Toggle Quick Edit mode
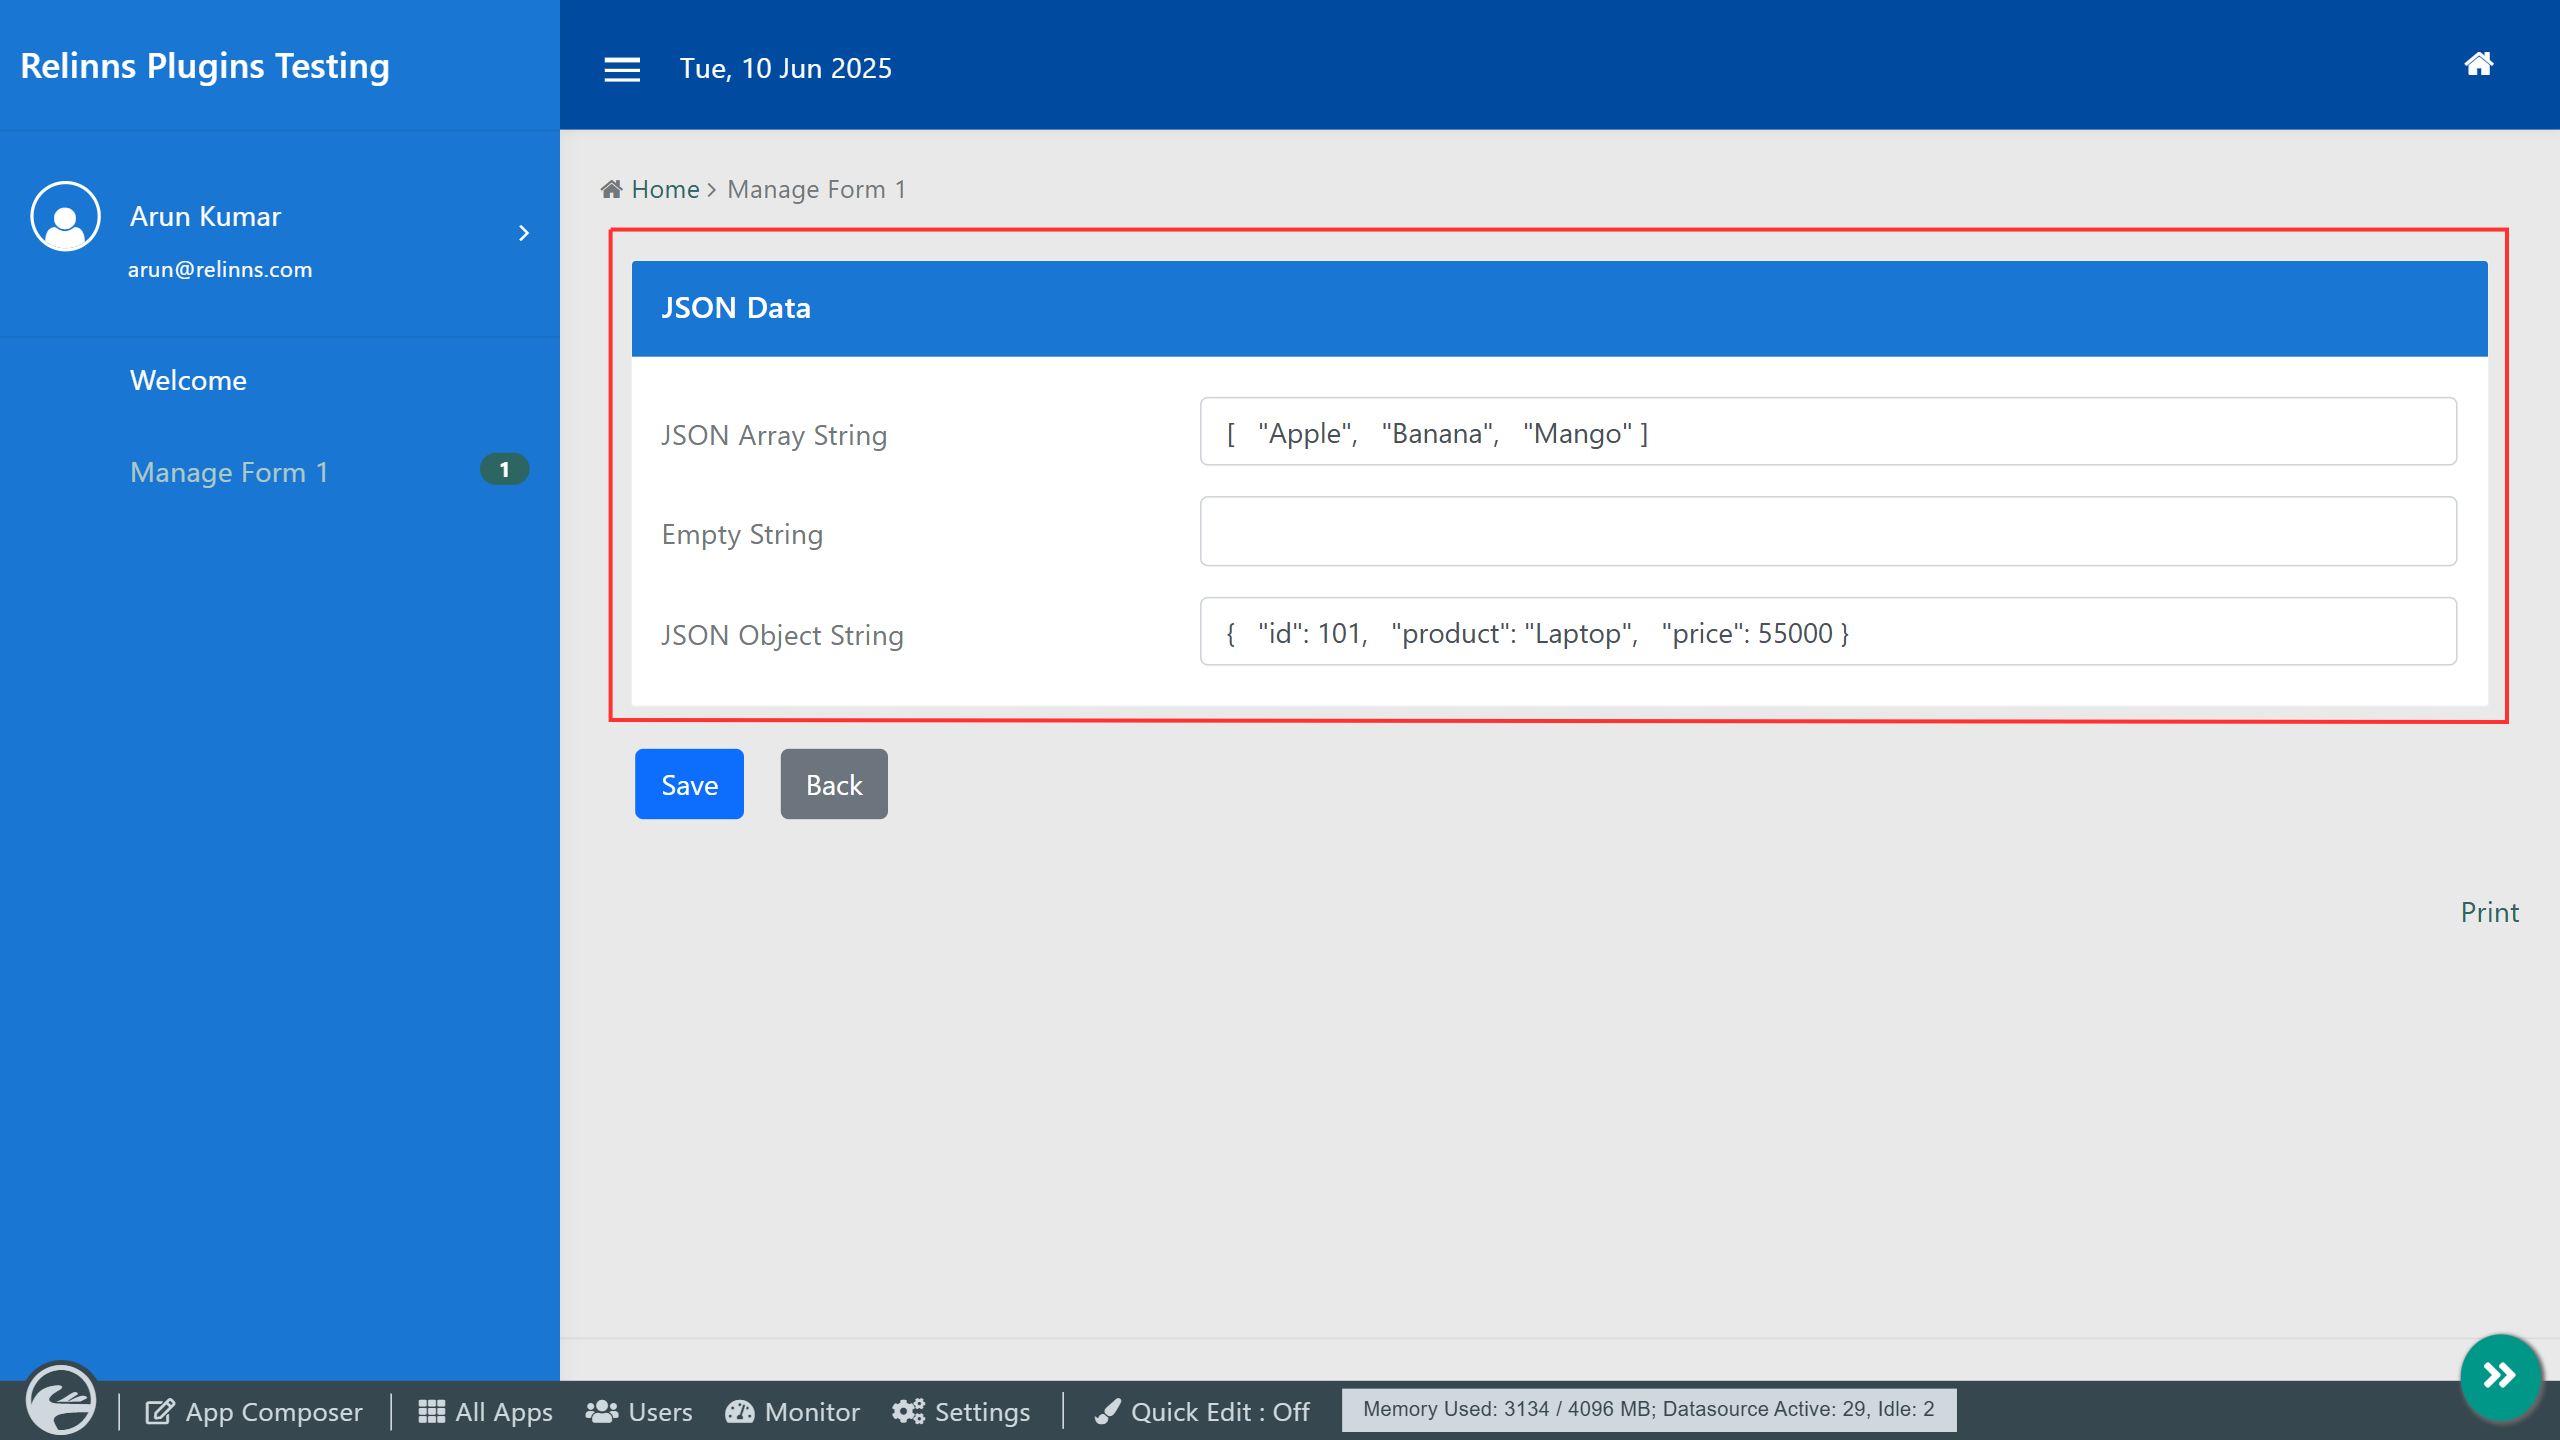 (1202, 1411)
